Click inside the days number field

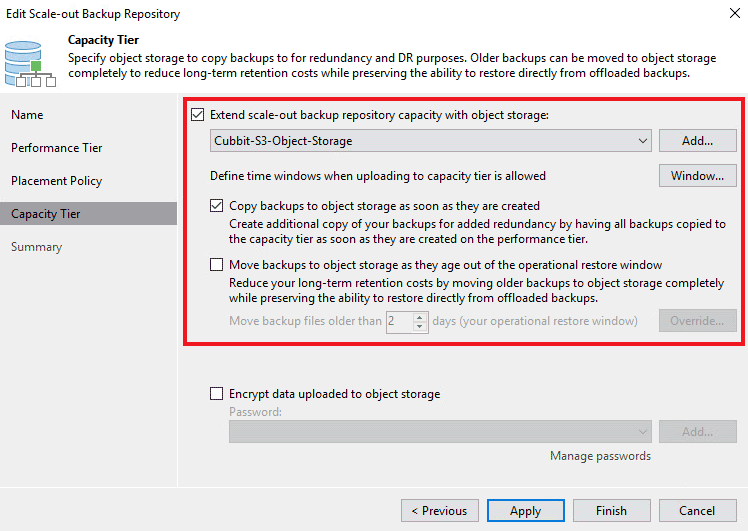click(x=399, y=321)
